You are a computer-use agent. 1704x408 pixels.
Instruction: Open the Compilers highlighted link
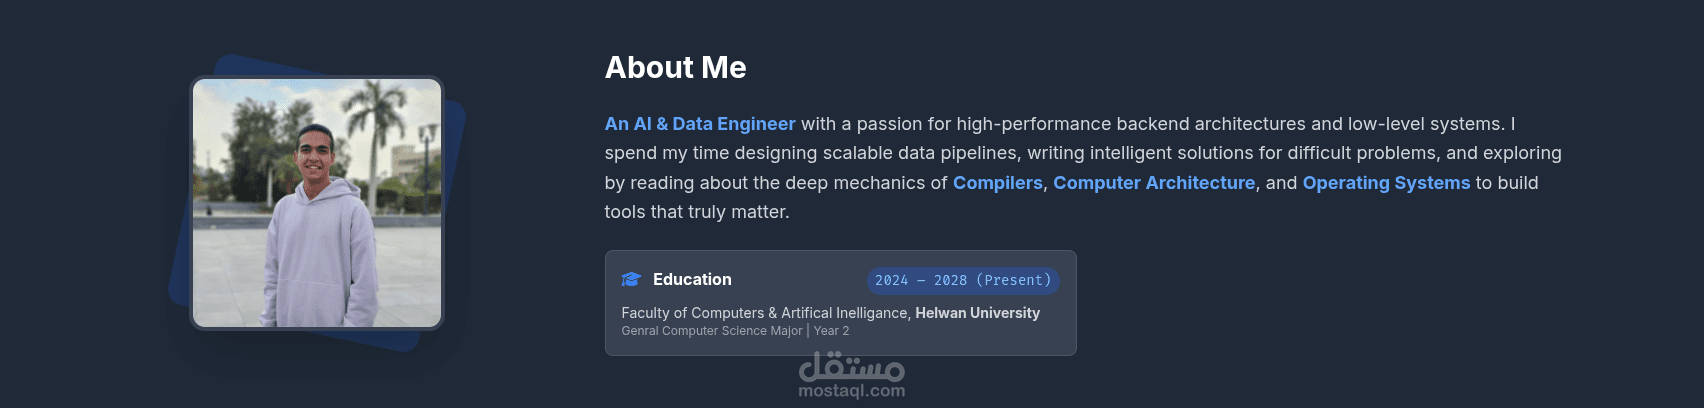tap(997, 183)
